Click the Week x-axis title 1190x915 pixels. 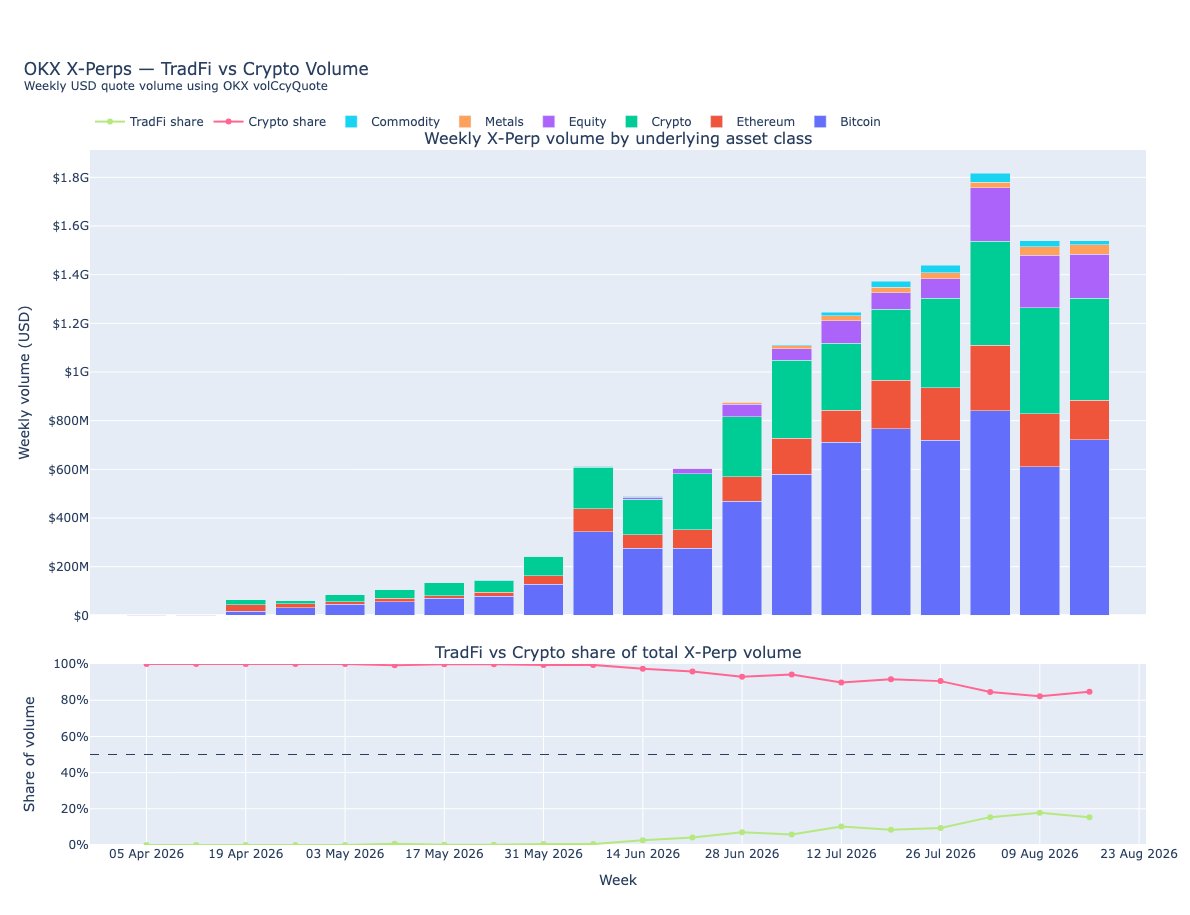pos(618,880)
